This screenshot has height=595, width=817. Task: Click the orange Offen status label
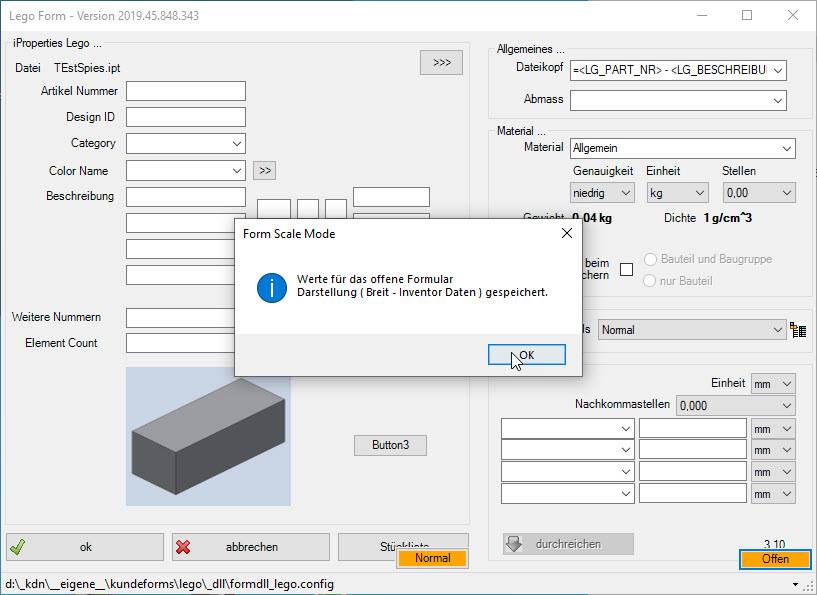coord(775,559)
